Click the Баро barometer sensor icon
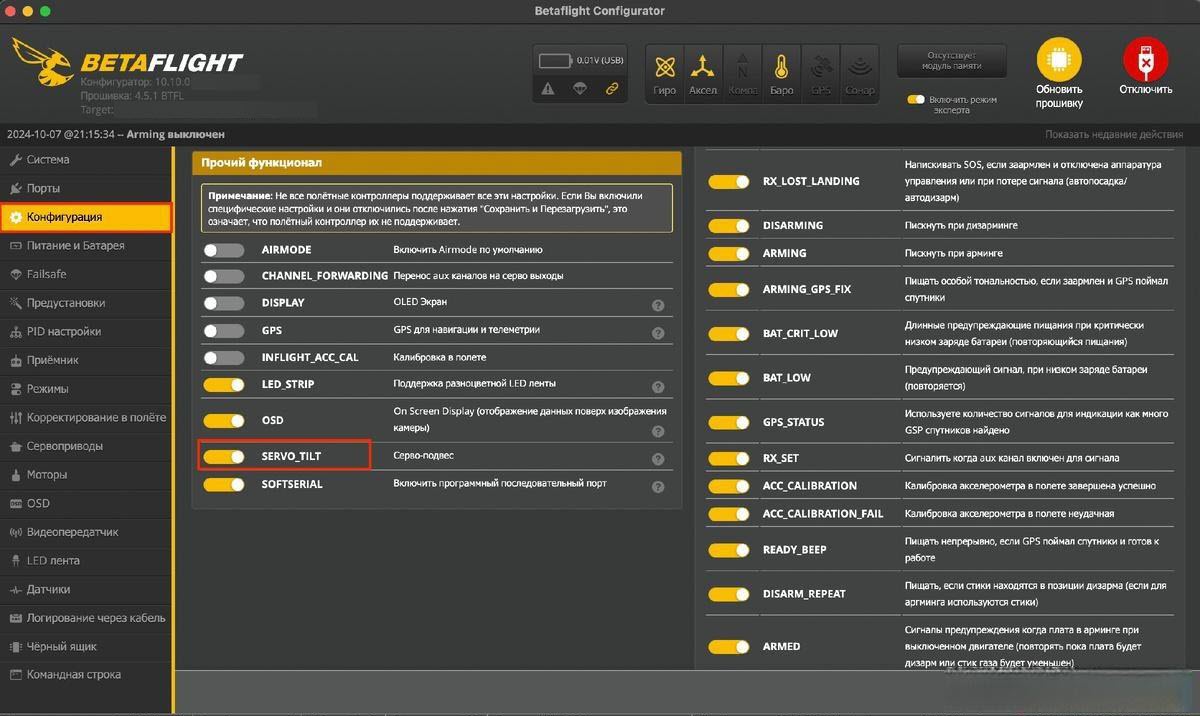1200x716 pixels. (781, 72)
